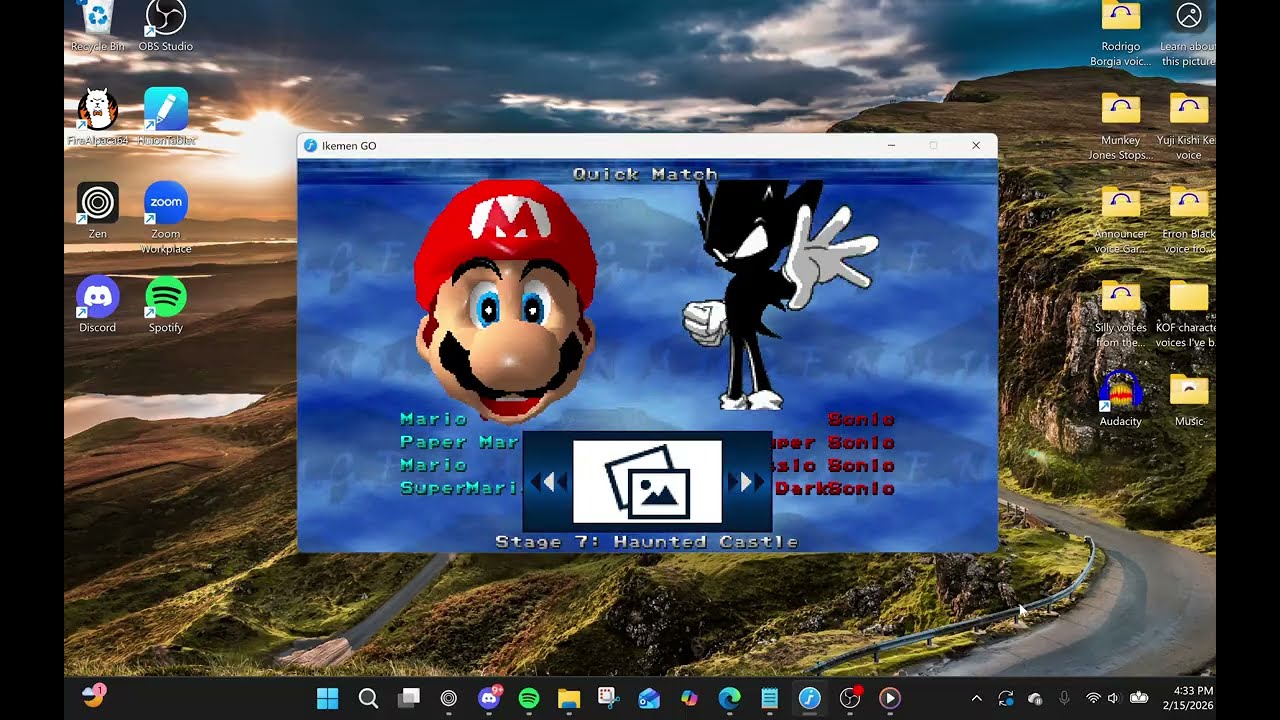
Task: Open the Silly voices folder
Action: pyautogui.click(x=1121, y=314)
